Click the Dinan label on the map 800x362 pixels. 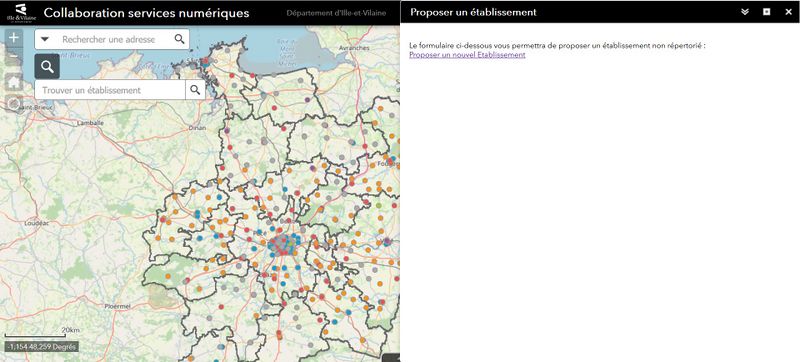coord(196,128)
